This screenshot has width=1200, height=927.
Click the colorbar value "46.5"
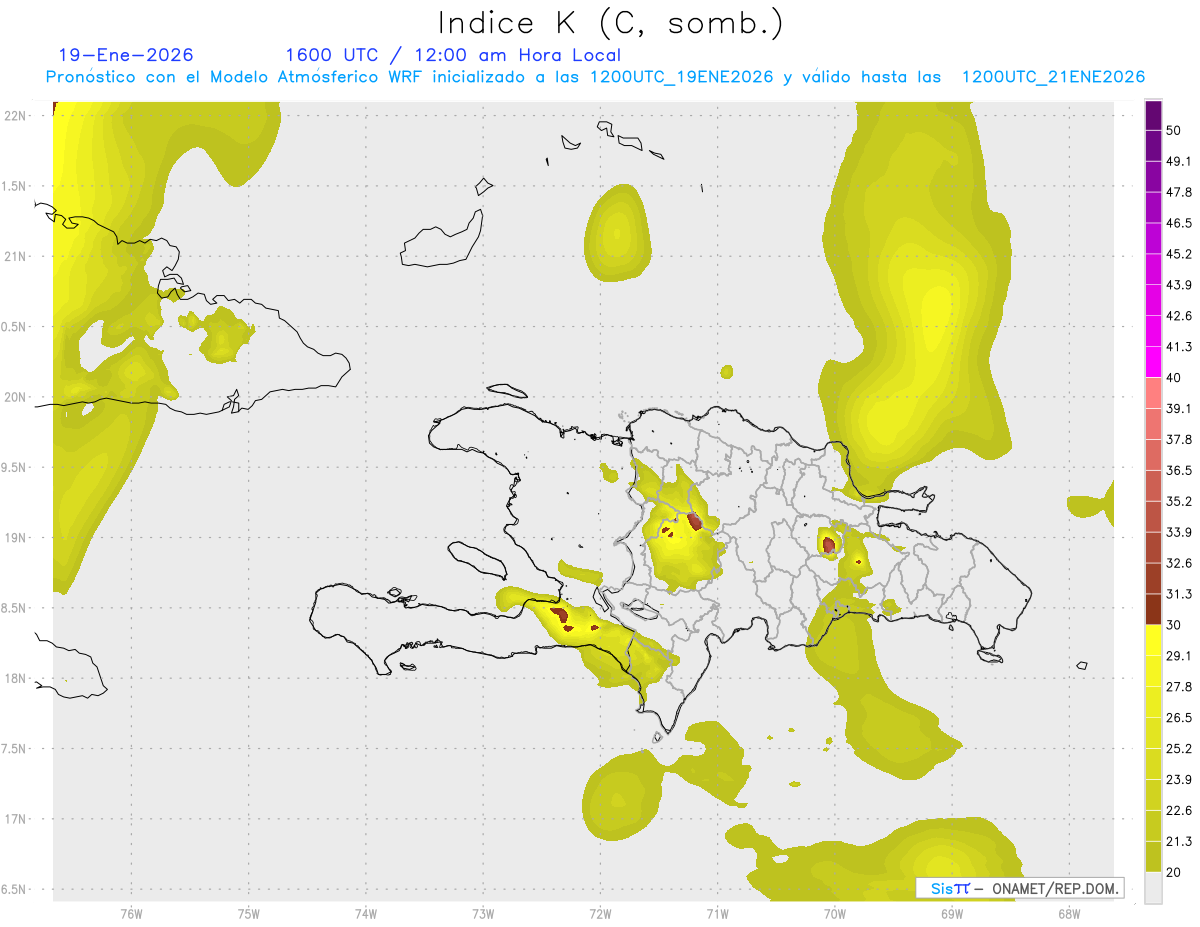pyautogui.click(x=1179, y=223)
